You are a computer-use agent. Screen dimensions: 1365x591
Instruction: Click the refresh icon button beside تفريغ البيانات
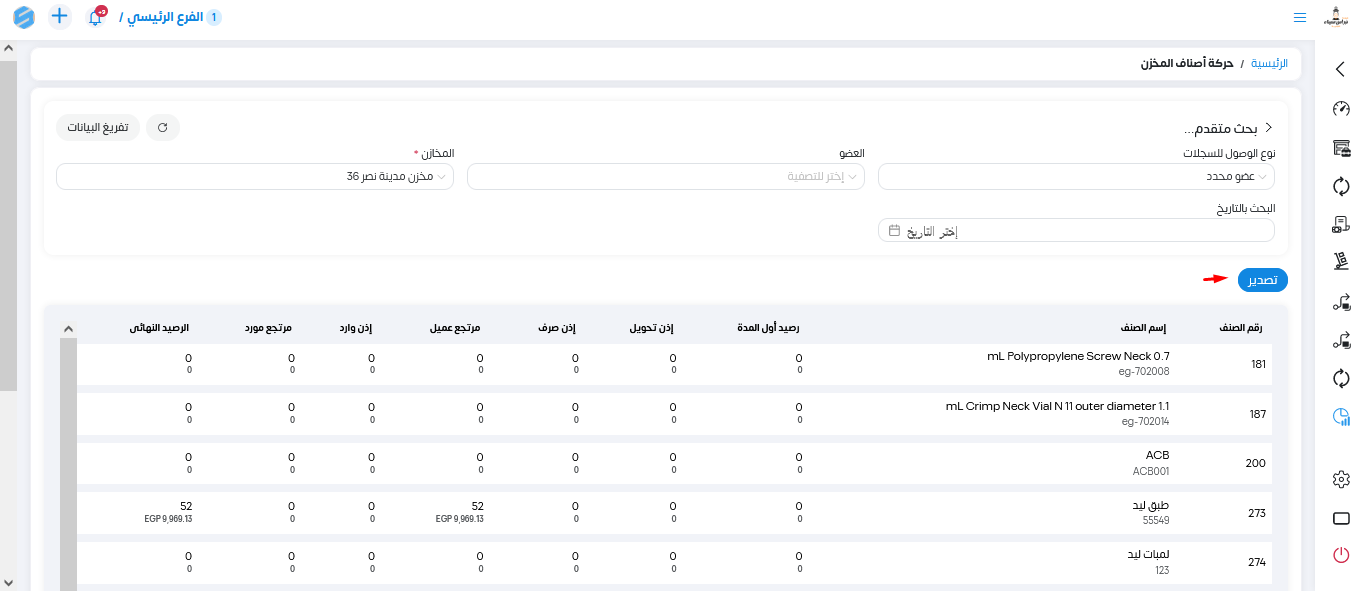(x=163, y=127)
